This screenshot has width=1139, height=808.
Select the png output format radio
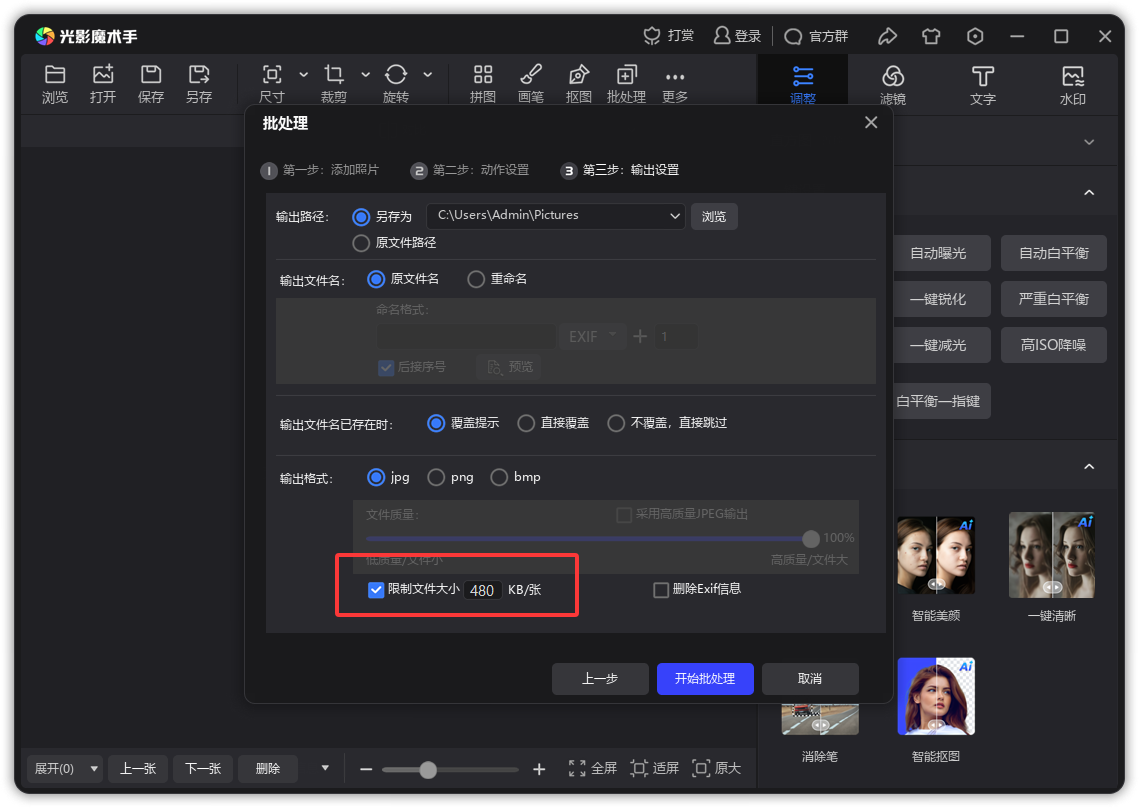(x=436, y=478)
